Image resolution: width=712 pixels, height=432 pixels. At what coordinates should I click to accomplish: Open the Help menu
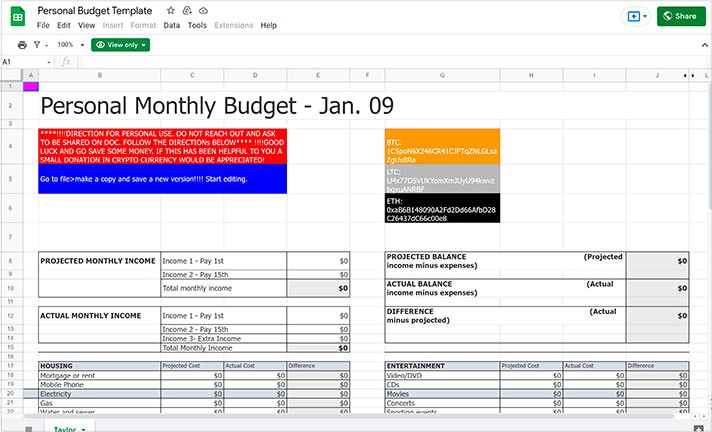click(x=268, y=25)
